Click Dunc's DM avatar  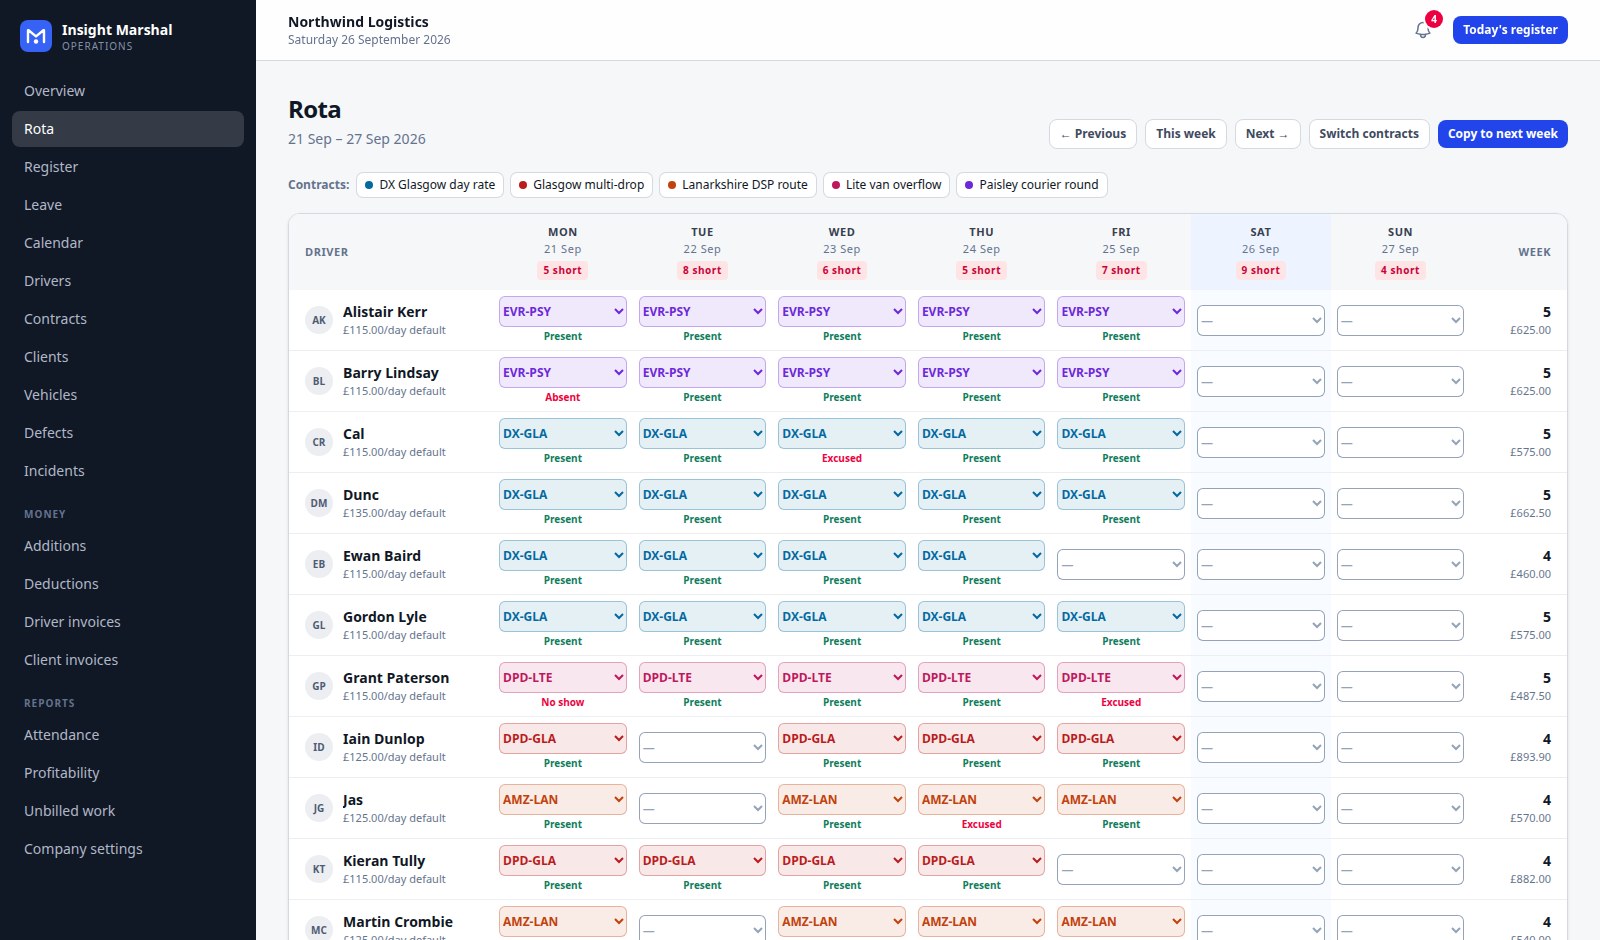click(319, 503)
